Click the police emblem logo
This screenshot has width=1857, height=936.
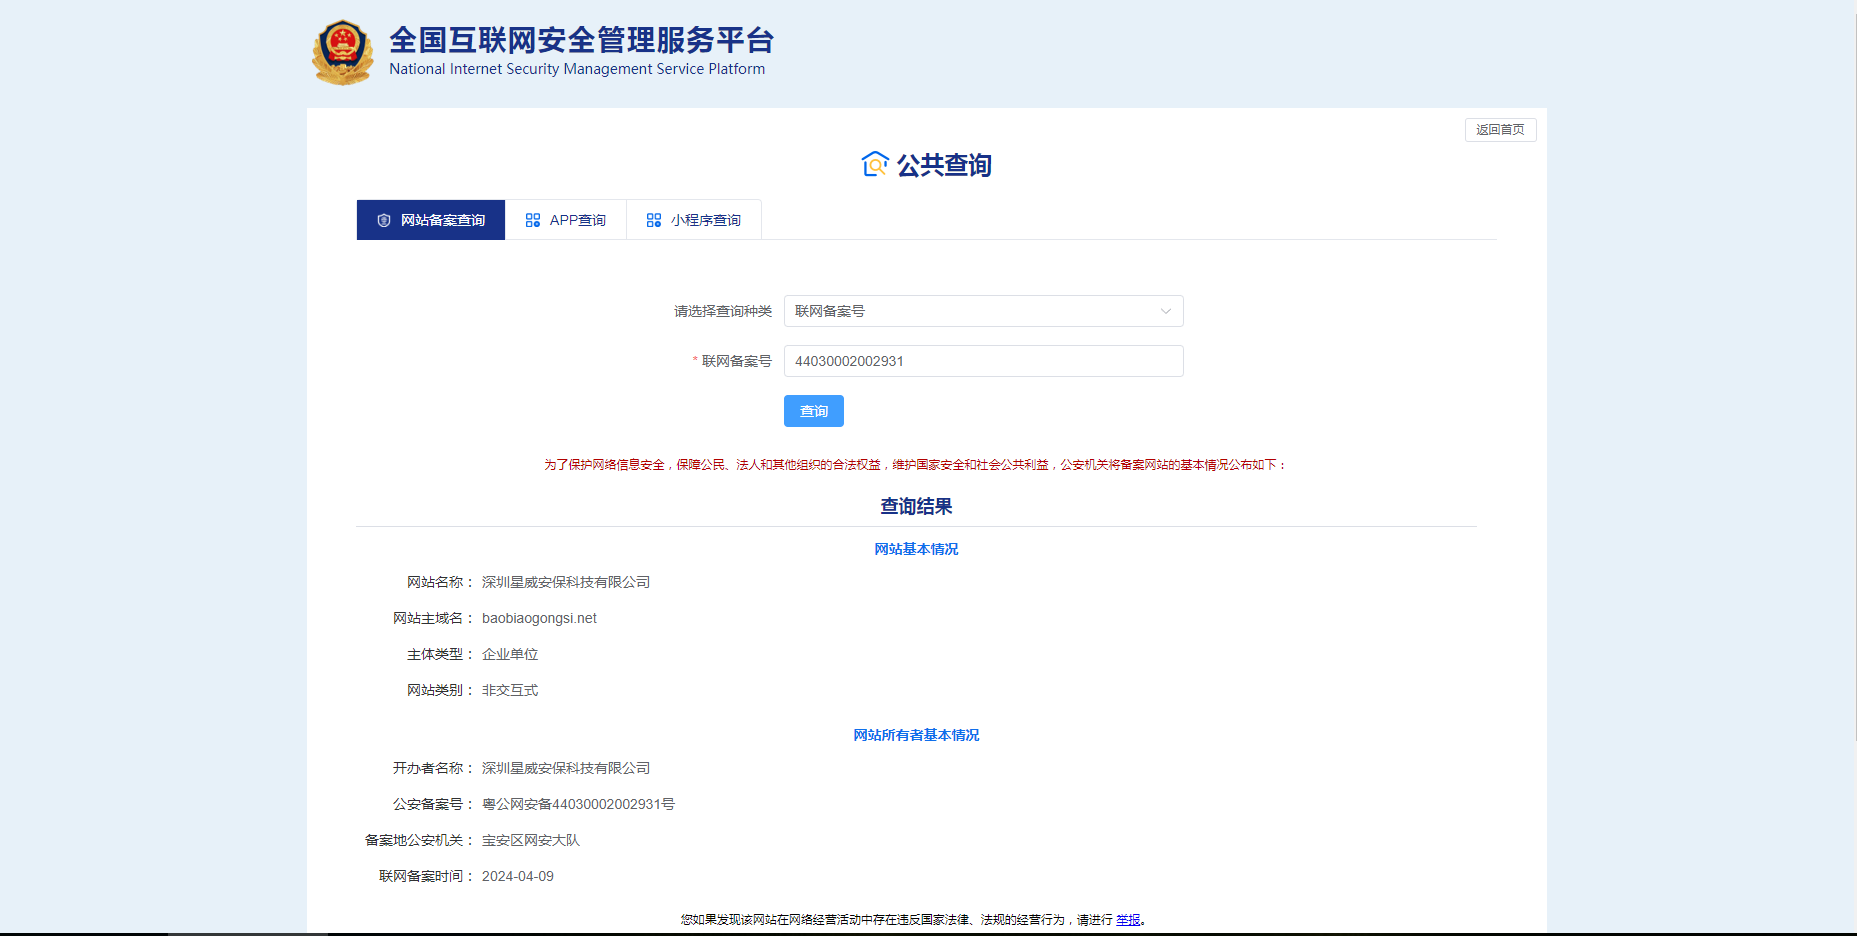coord(343,52)
